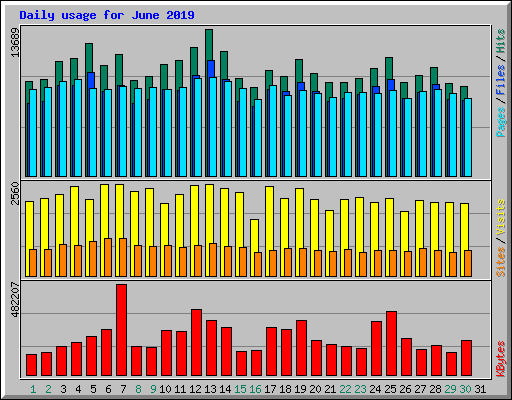Click the 'Files' legend label
Image resolution: width=512 pixels, height=400 pixels.
coord(501,79)
